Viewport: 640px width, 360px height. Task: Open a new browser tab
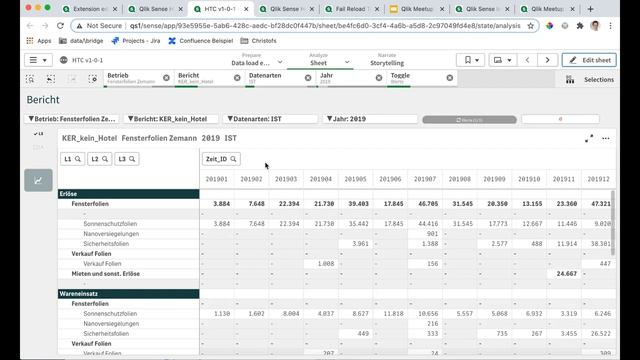590,9
